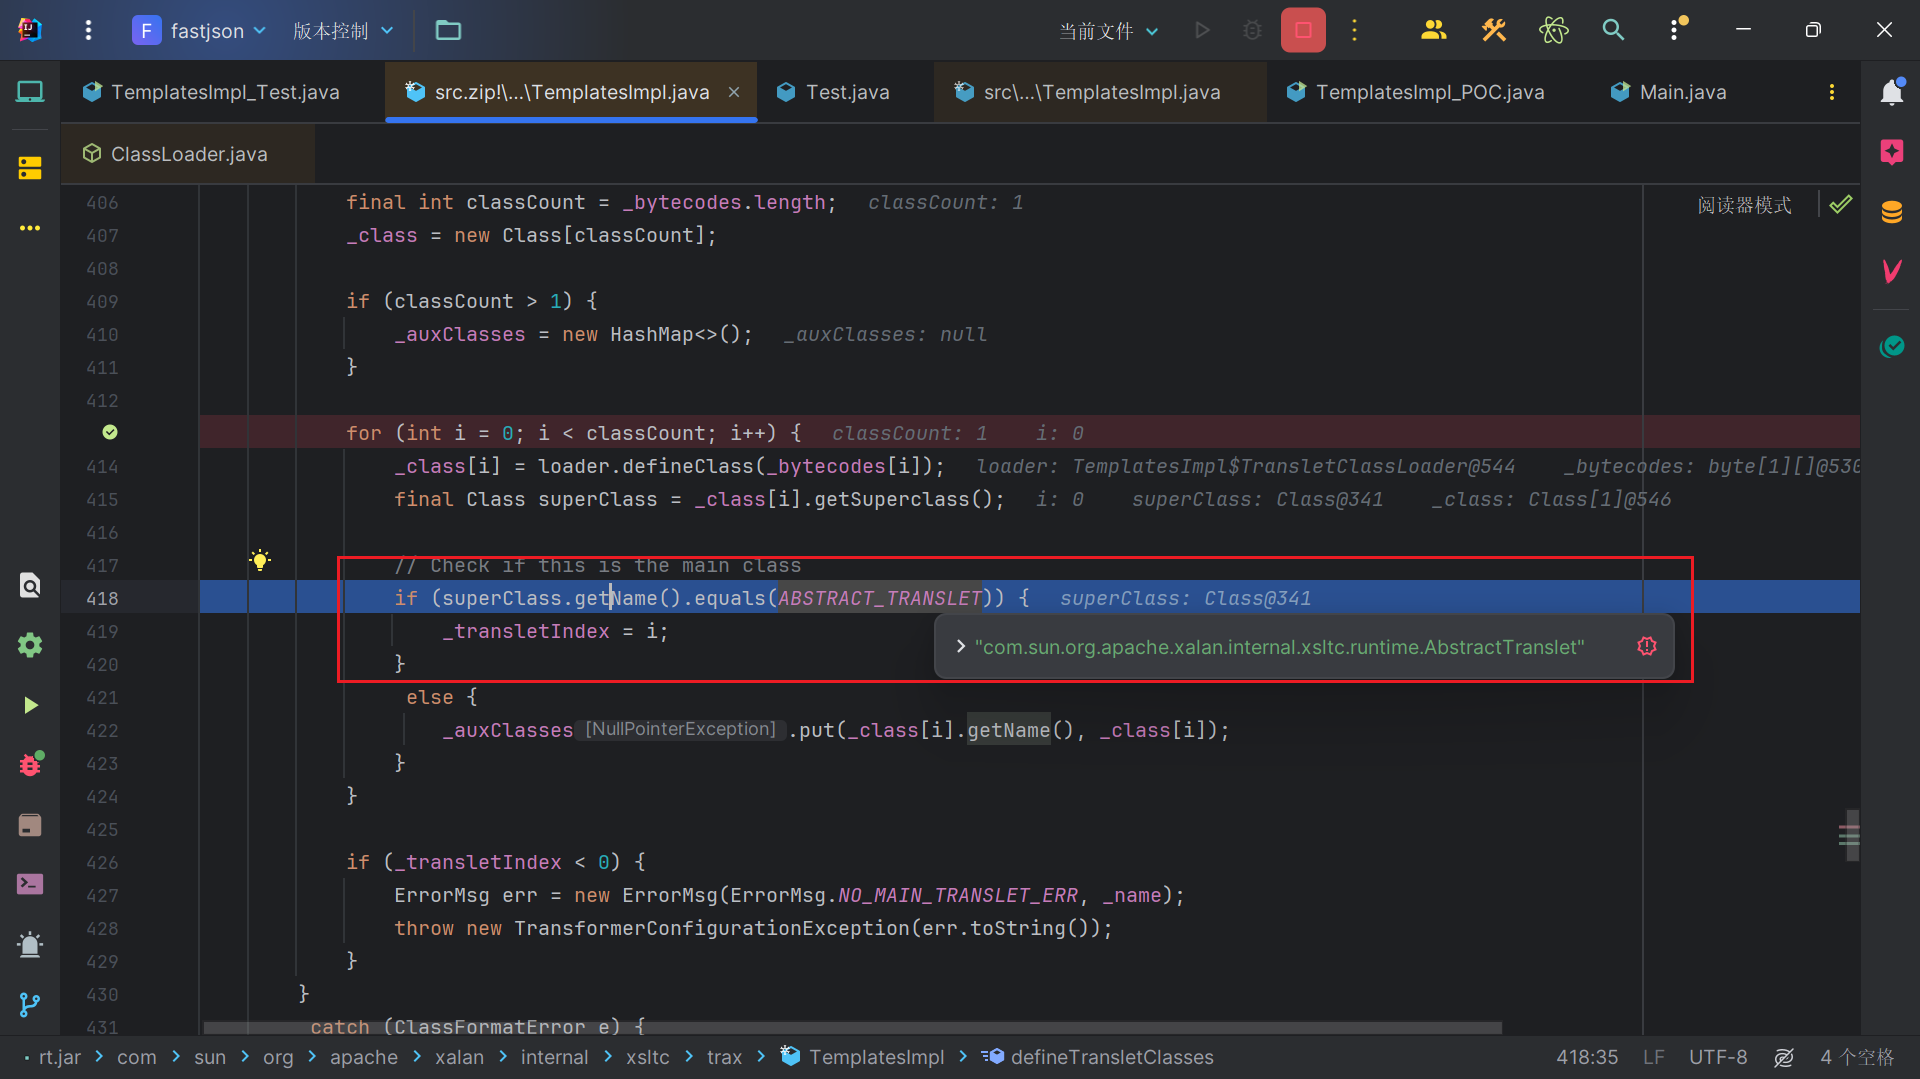Toggle the breakpoint at the for loop line
The height and width of the screenshot is (1079, 1920).
click(110, 432)
